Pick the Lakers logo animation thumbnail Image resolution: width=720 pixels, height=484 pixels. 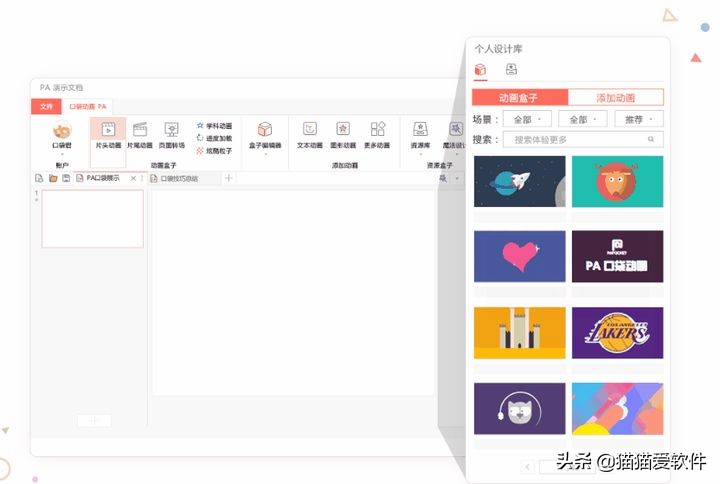(617, 333)
